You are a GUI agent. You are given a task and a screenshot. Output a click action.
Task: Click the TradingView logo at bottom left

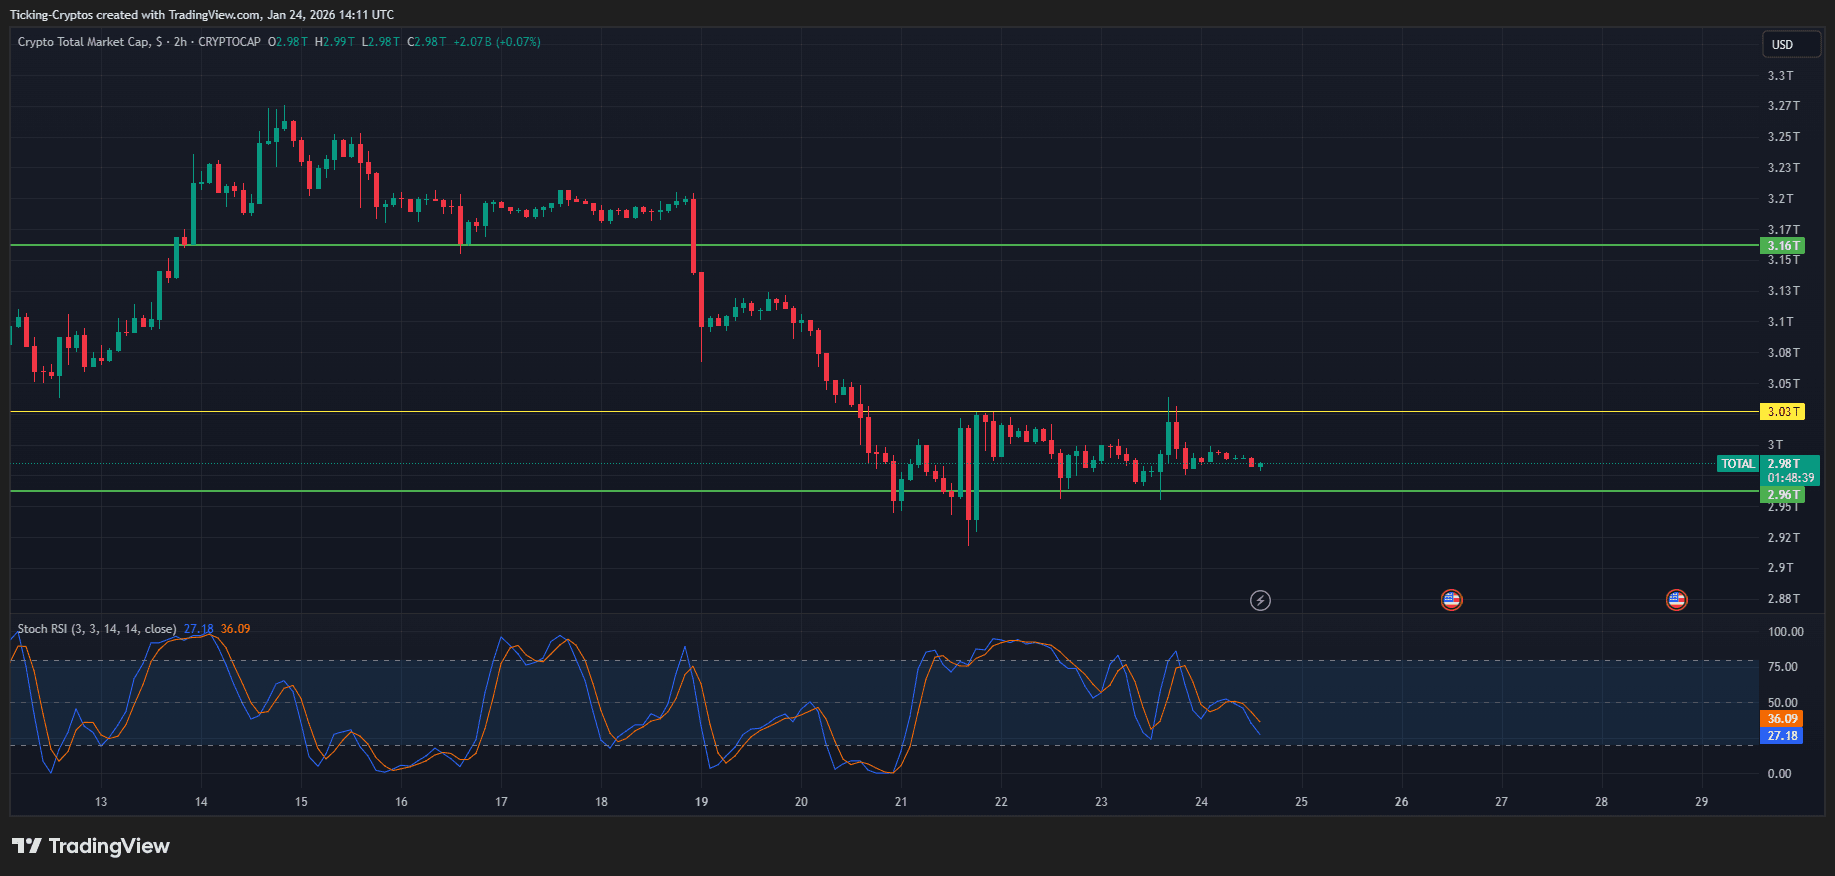coord(91,846)
